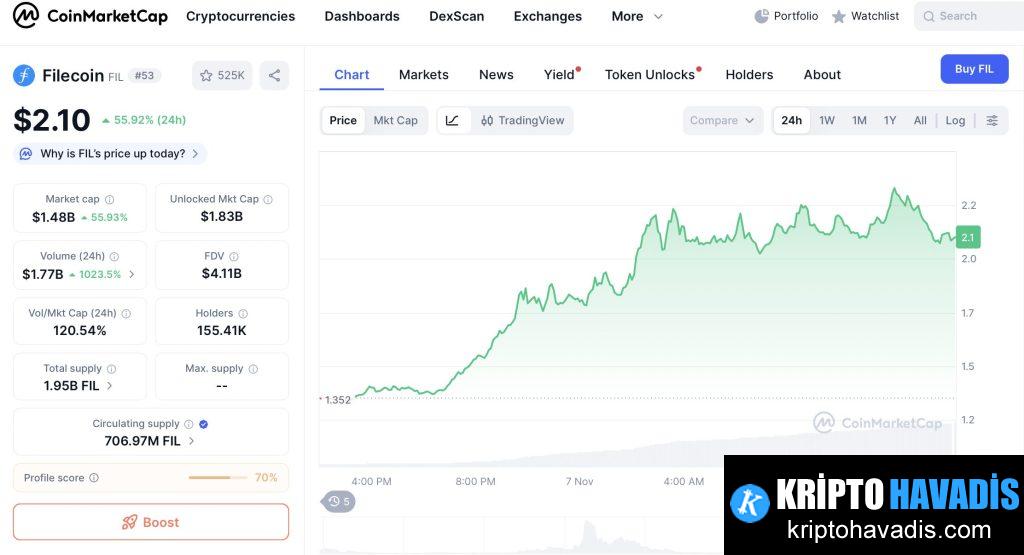1024x555 pixels.
Task: Open the News tab
Action: pos(496,74)
